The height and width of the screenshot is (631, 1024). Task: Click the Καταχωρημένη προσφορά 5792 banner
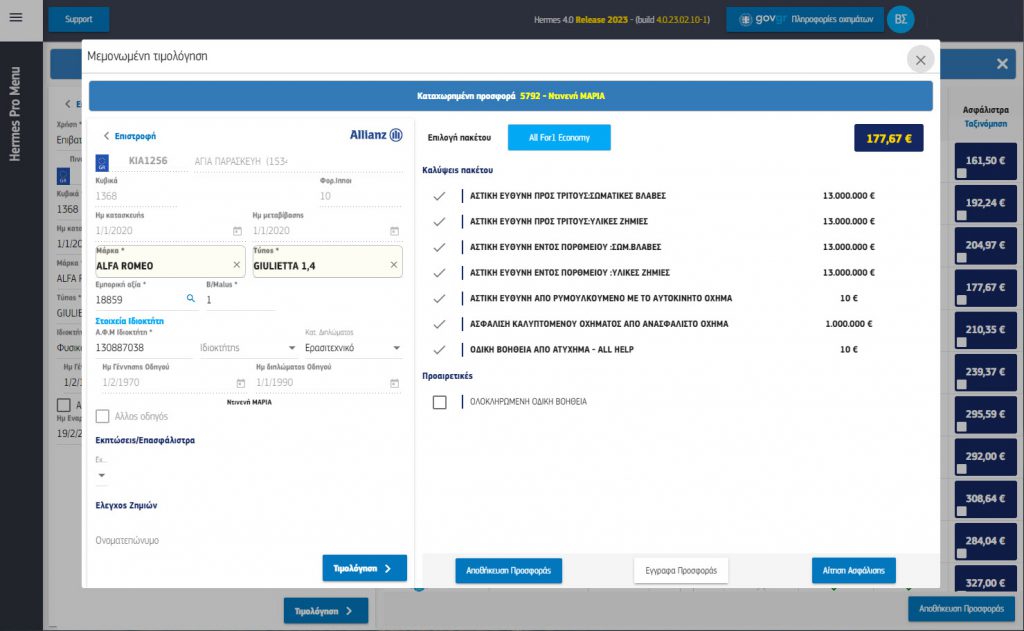tap(511, 95)
